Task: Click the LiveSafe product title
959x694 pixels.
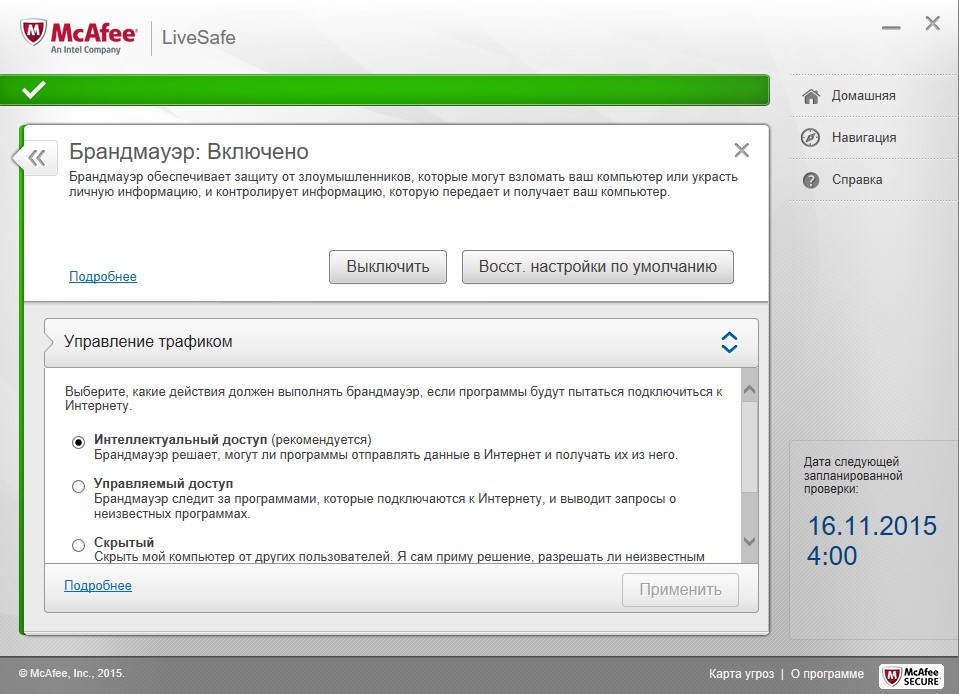Action: click(199, 37)
